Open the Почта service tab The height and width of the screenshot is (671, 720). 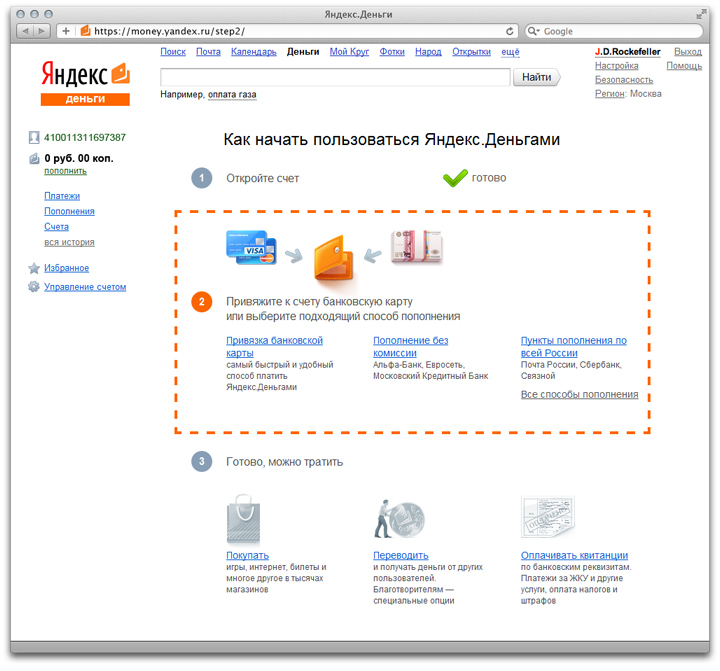(x=208, y=51)
